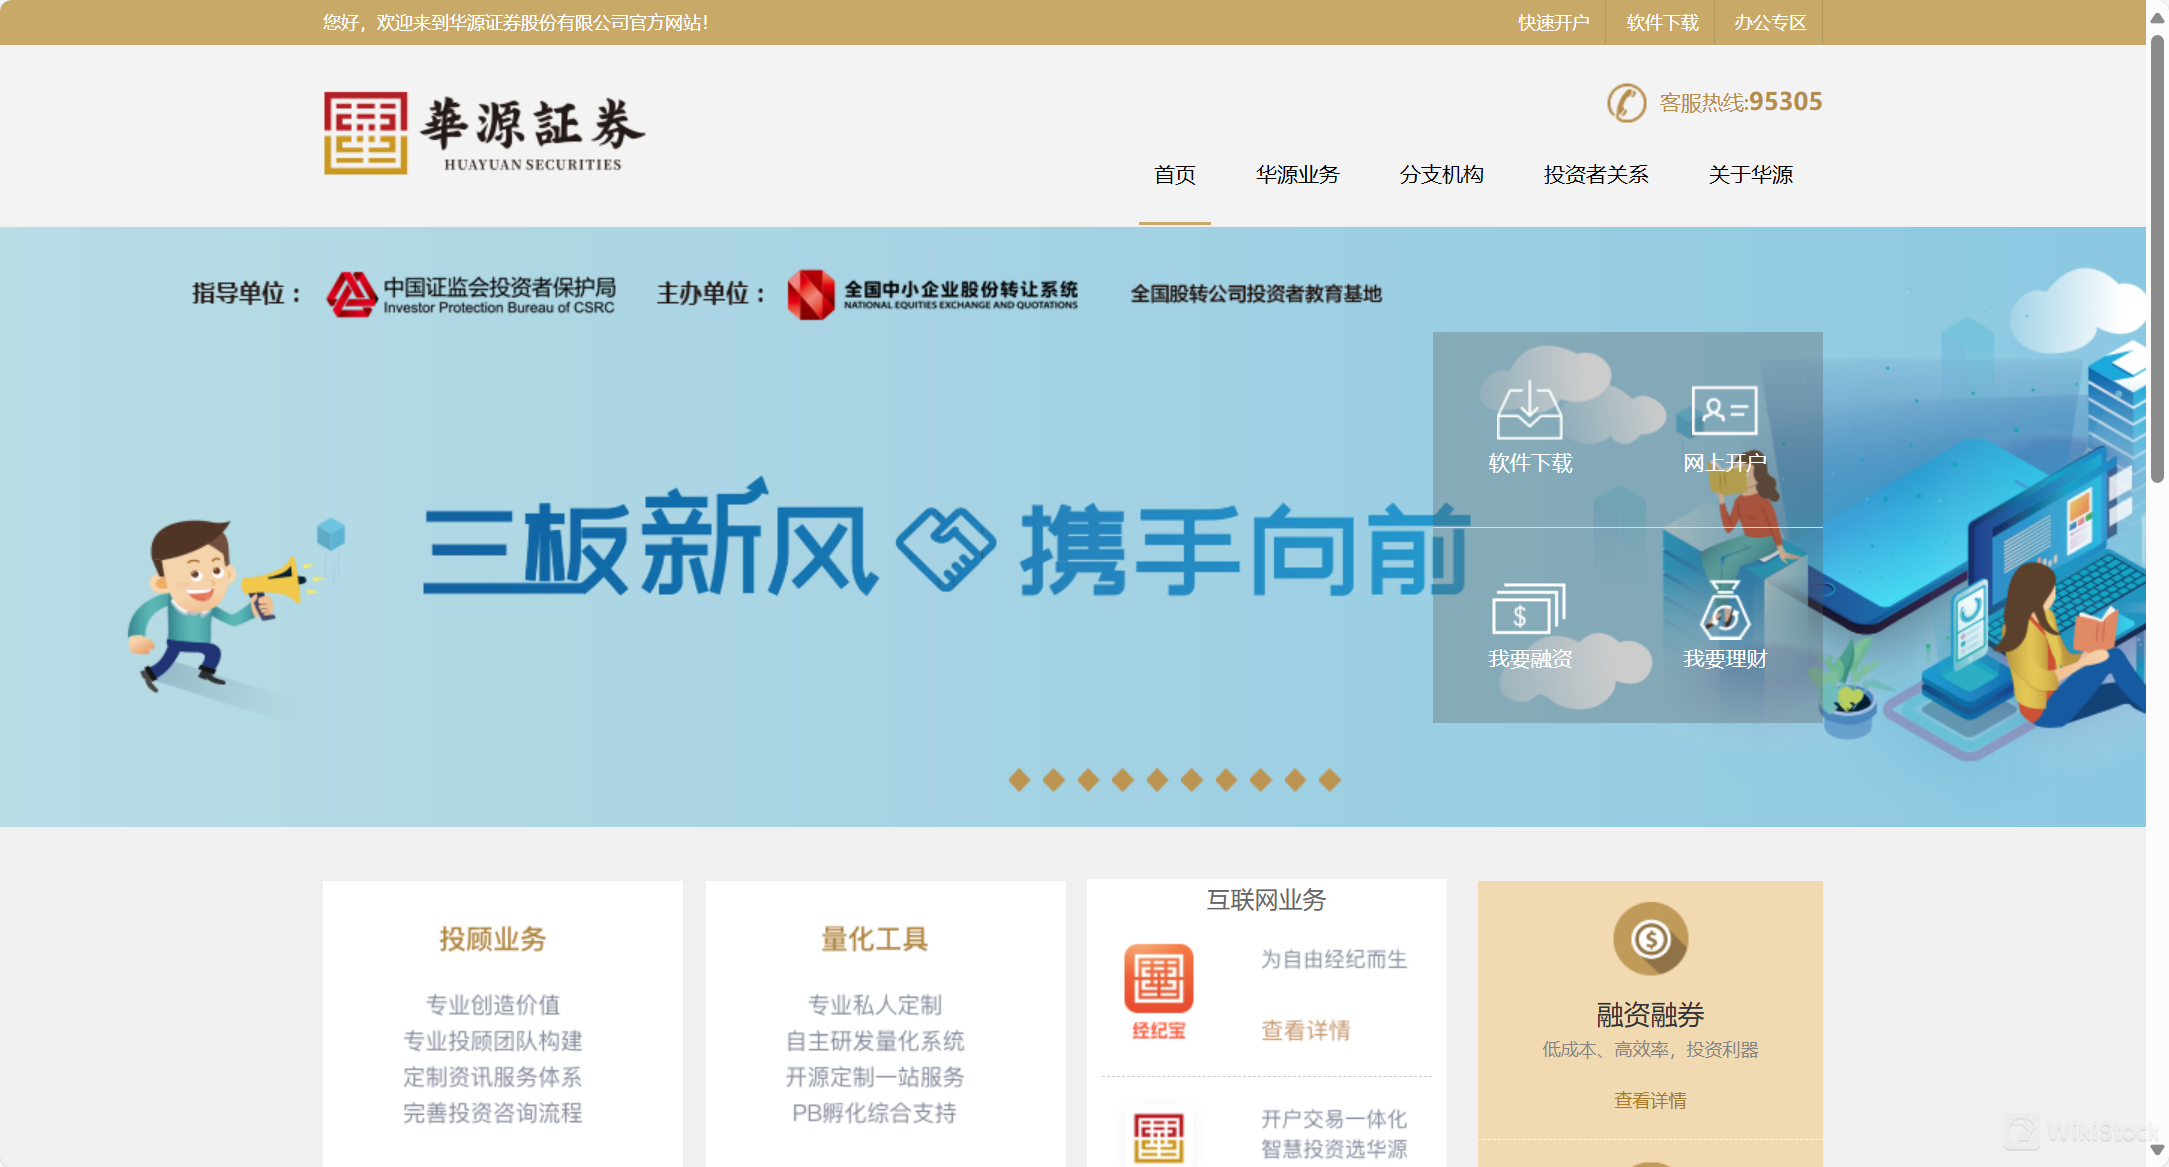Click the 互联网业务 heading

pos(1266,900)
